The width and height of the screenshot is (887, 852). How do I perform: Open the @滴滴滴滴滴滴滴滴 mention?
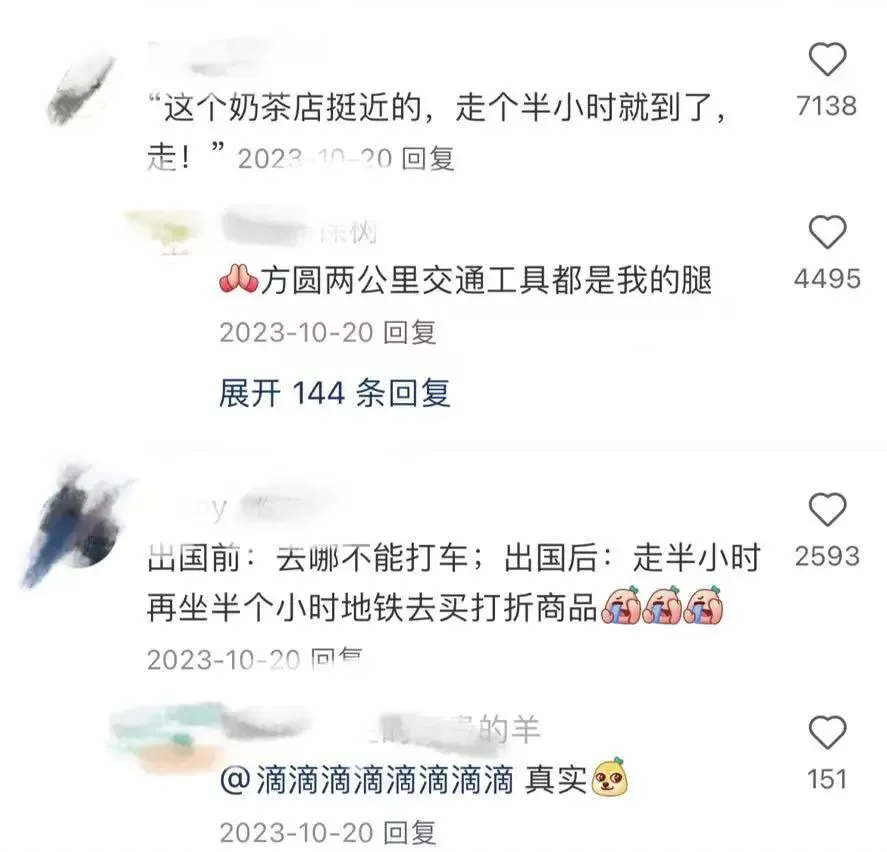[367, 781]
